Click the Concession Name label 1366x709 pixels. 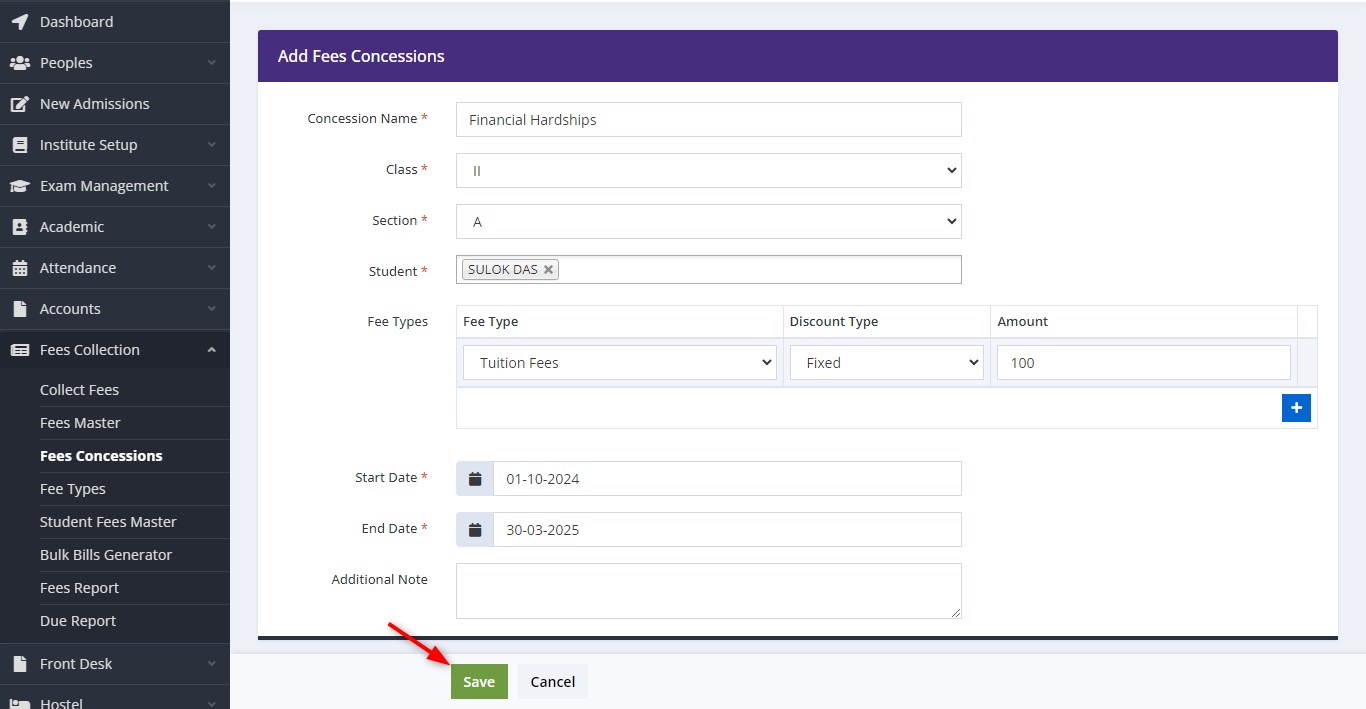point(362,119)
